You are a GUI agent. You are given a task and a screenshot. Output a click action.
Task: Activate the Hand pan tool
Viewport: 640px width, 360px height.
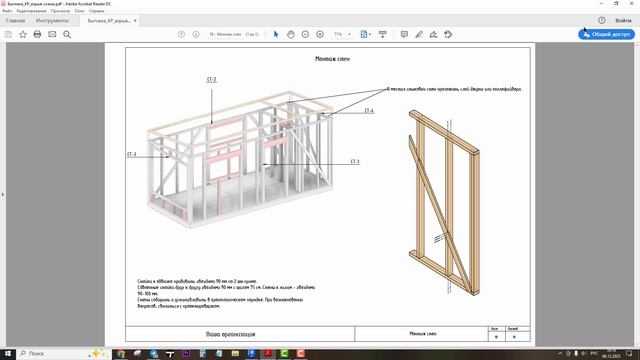click(291, 34)
